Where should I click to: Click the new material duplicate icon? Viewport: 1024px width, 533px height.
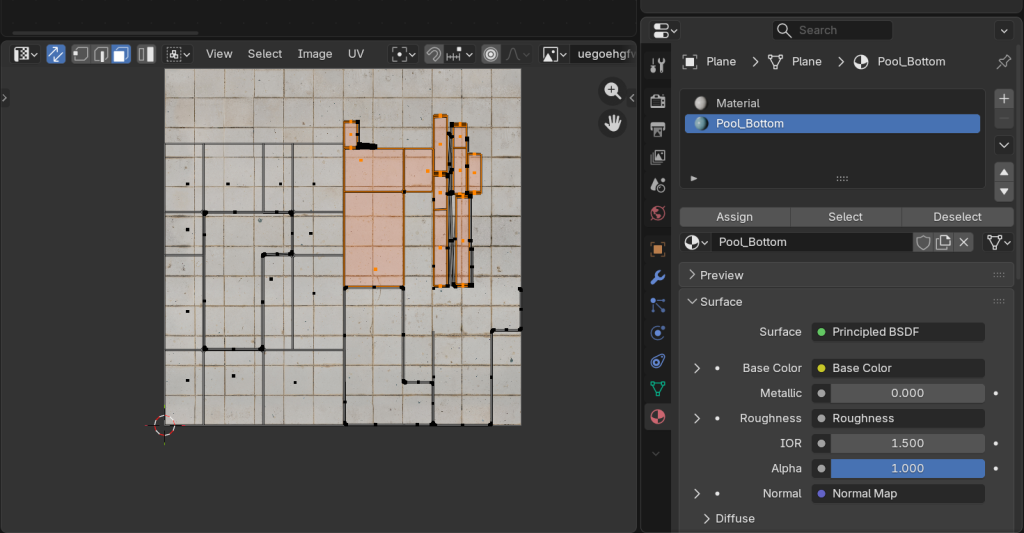click(x=943, y=242)
